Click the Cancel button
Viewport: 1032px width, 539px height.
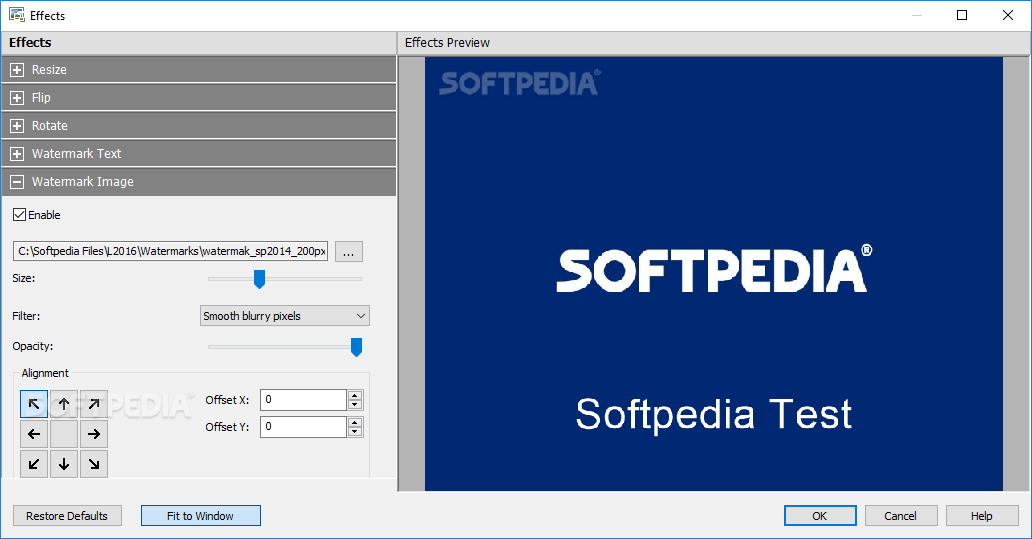901,516
